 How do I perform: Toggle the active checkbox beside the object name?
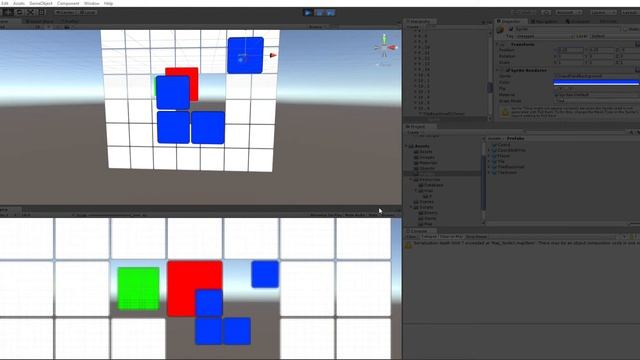(511, 29)
